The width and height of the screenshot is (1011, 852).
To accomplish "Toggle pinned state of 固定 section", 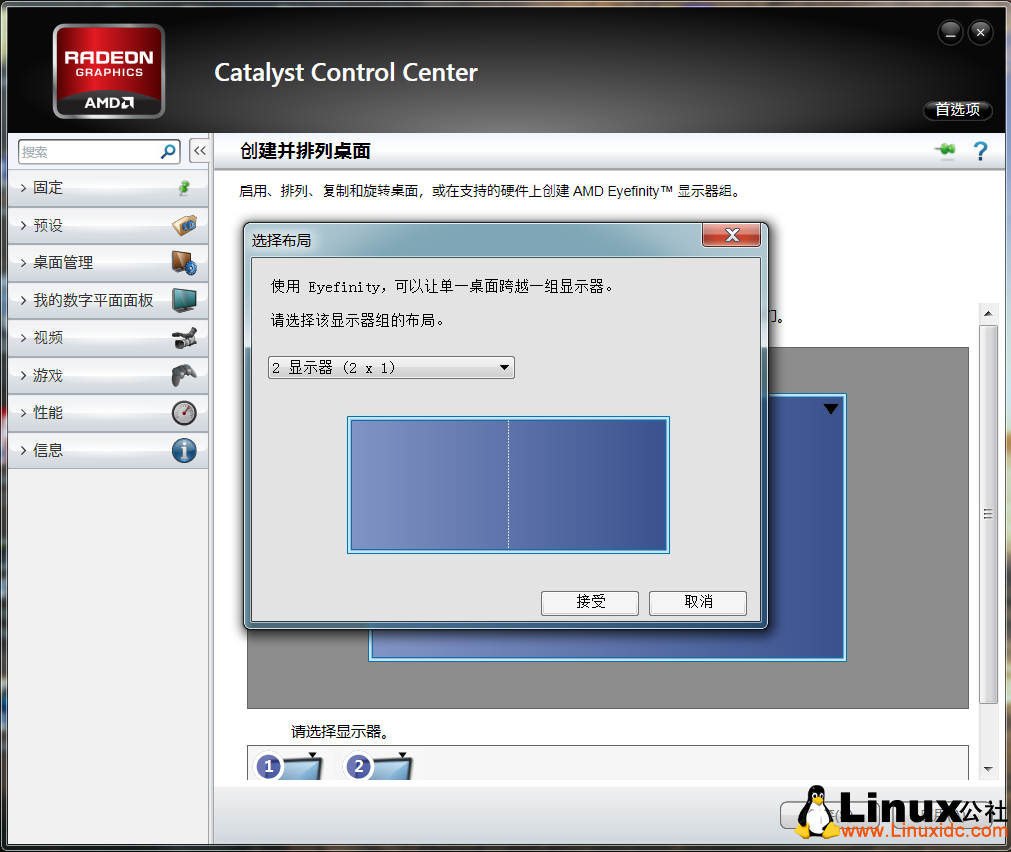I will pyautogui.click(x=184, y=187).
